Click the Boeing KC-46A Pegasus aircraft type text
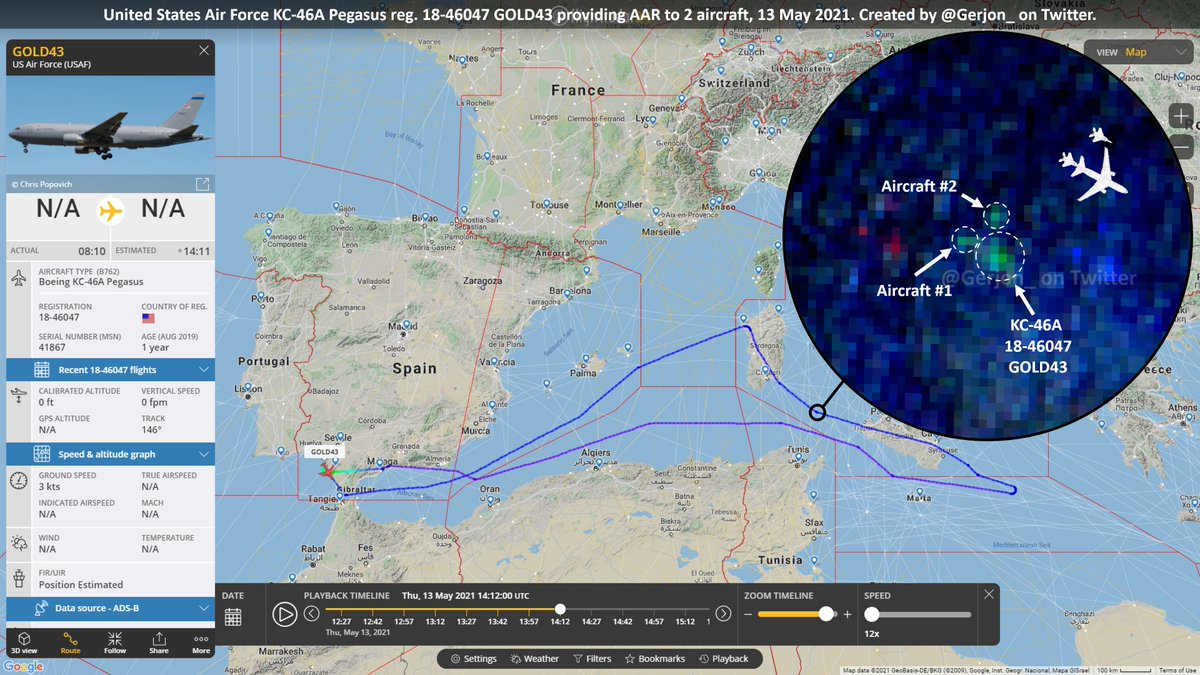The width and height of the screenshot is (1200, 675). [x=91, y=282]
